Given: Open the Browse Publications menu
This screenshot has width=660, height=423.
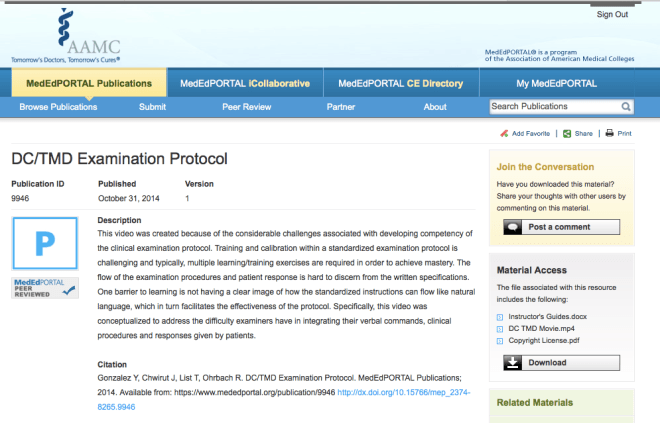Looking at the screenshot, I should click(58, 107).
